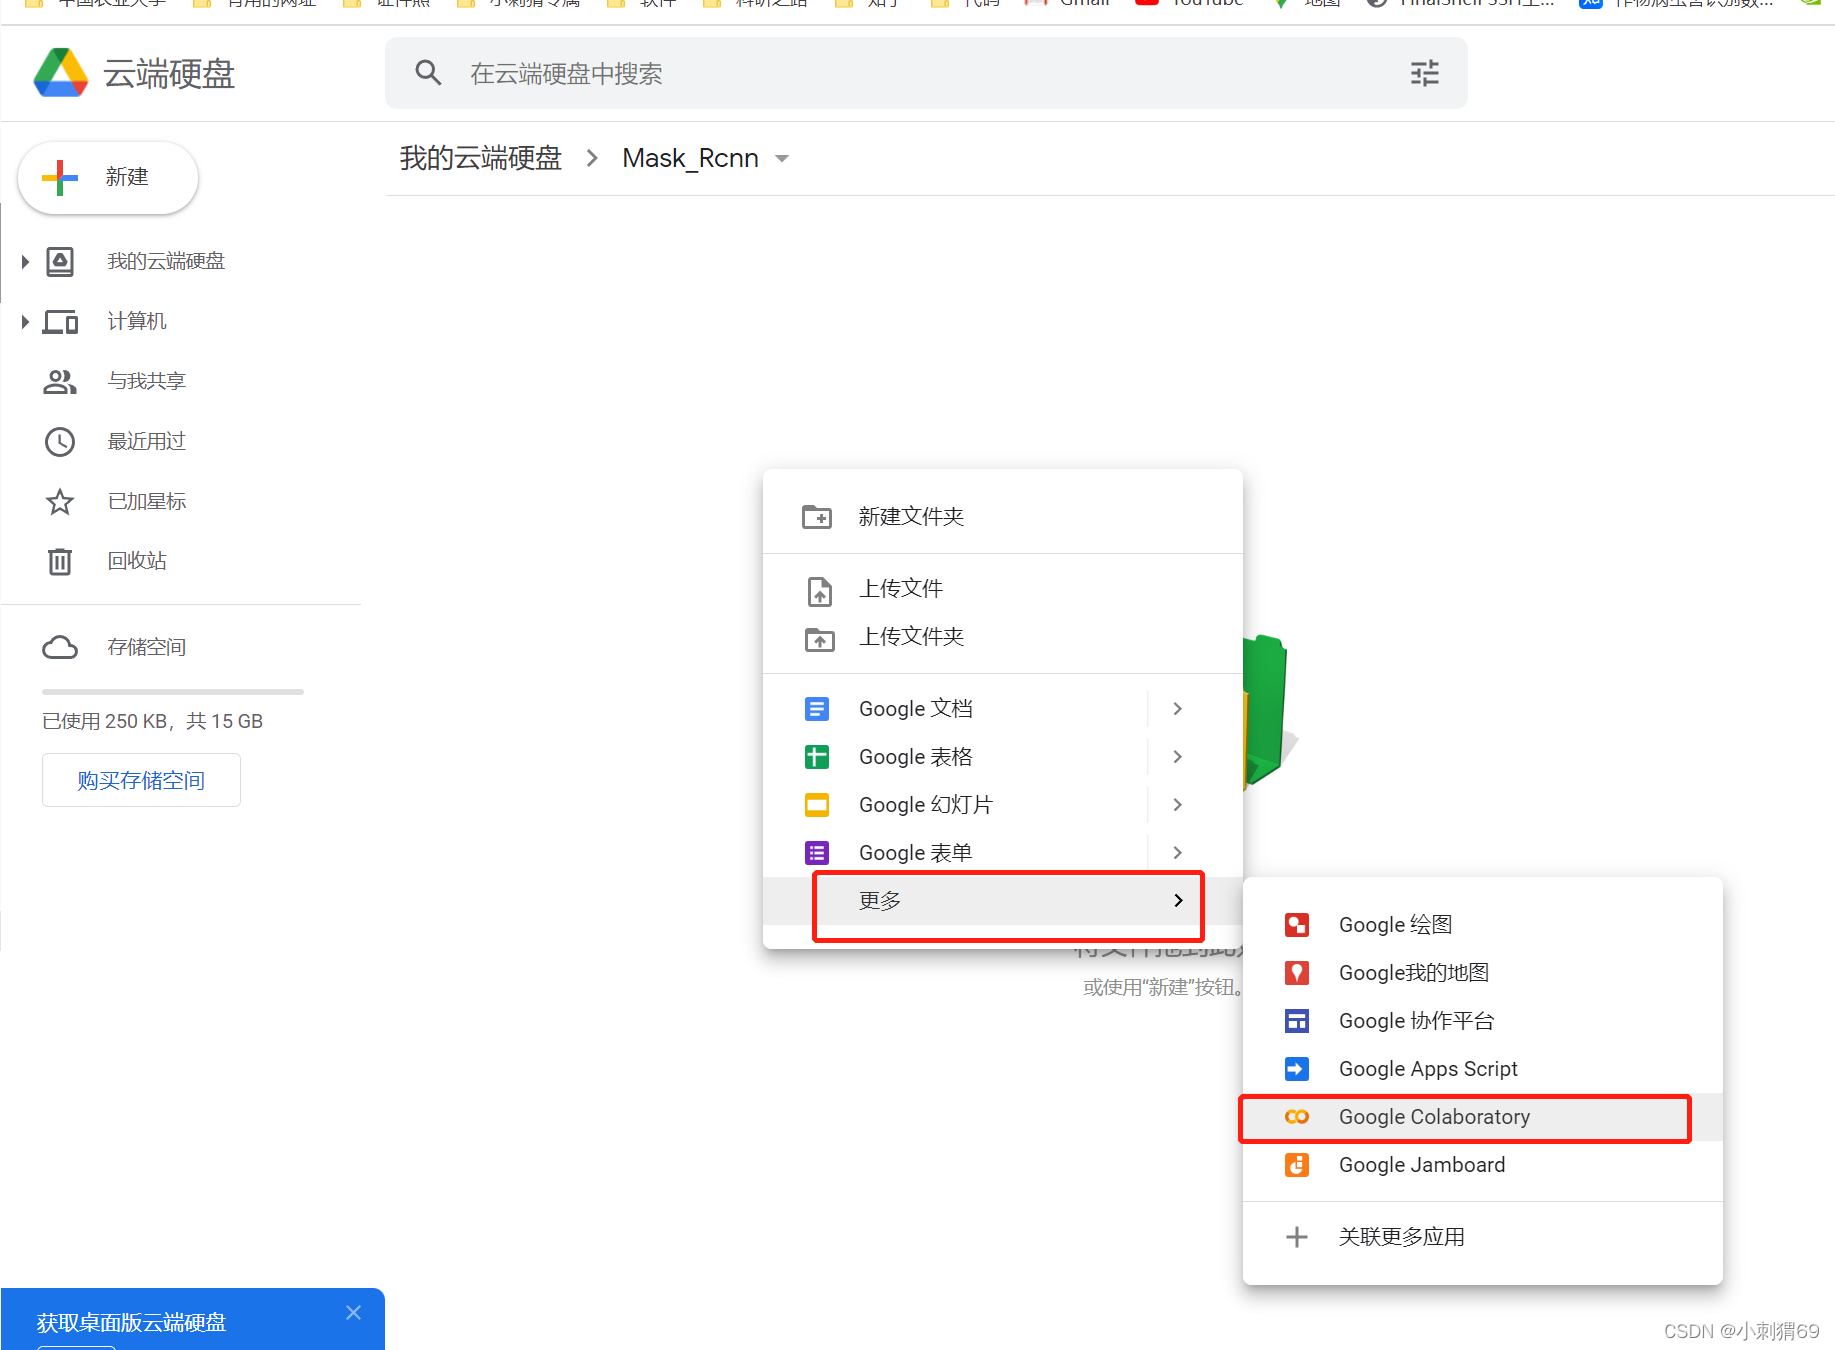Click 已使用 250 KB，共 15 GB text
This screenshot has height=1350, width=1835.
point(152,721)
